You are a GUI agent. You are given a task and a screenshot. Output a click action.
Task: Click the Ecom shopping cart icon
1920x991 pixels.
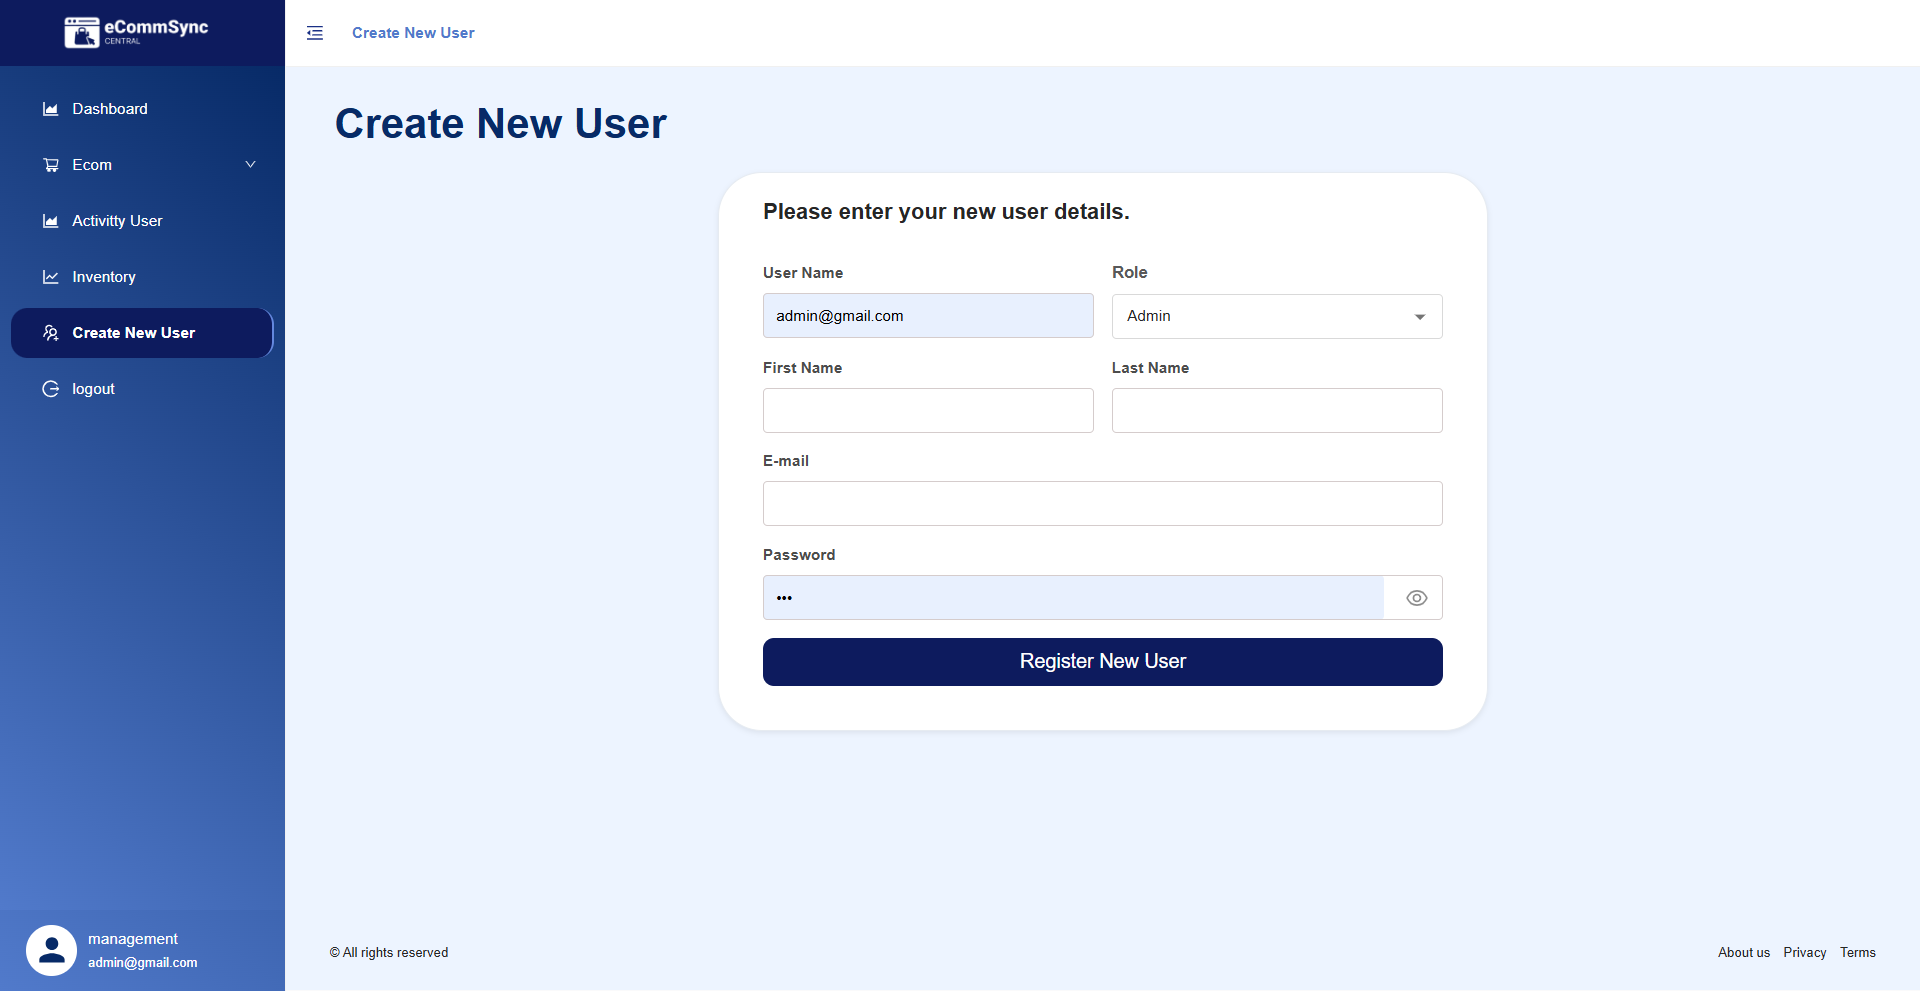click(51, 165)
